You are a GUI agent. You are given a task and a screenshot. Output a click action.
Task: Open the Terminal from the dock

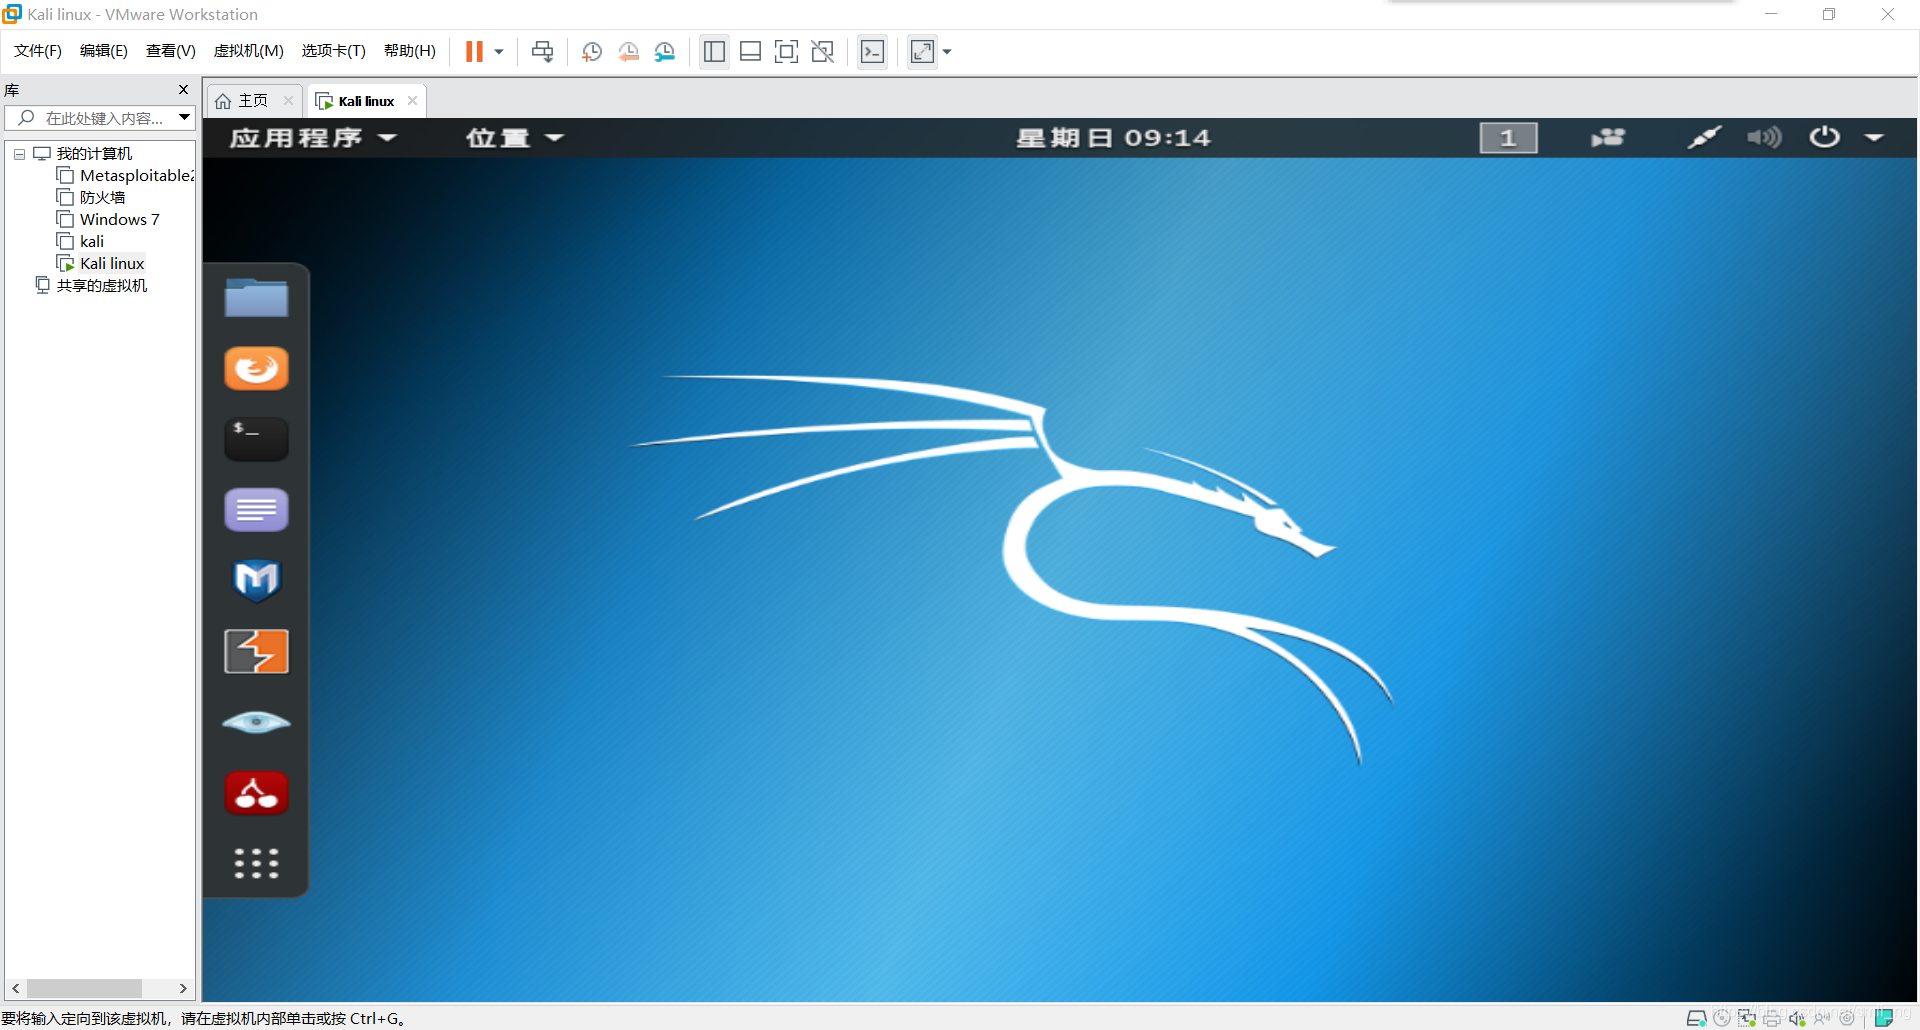coord(256,438)
